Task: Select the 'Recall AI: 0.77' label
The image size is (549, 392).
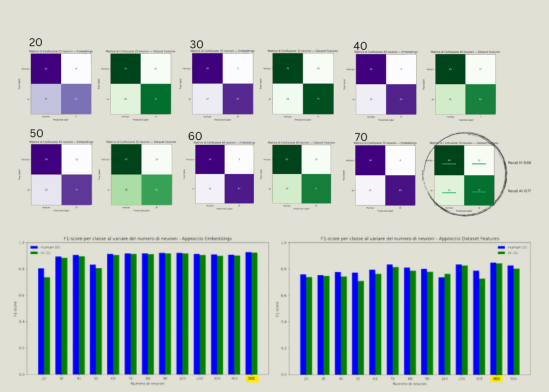Action: (x=520, y=191)
